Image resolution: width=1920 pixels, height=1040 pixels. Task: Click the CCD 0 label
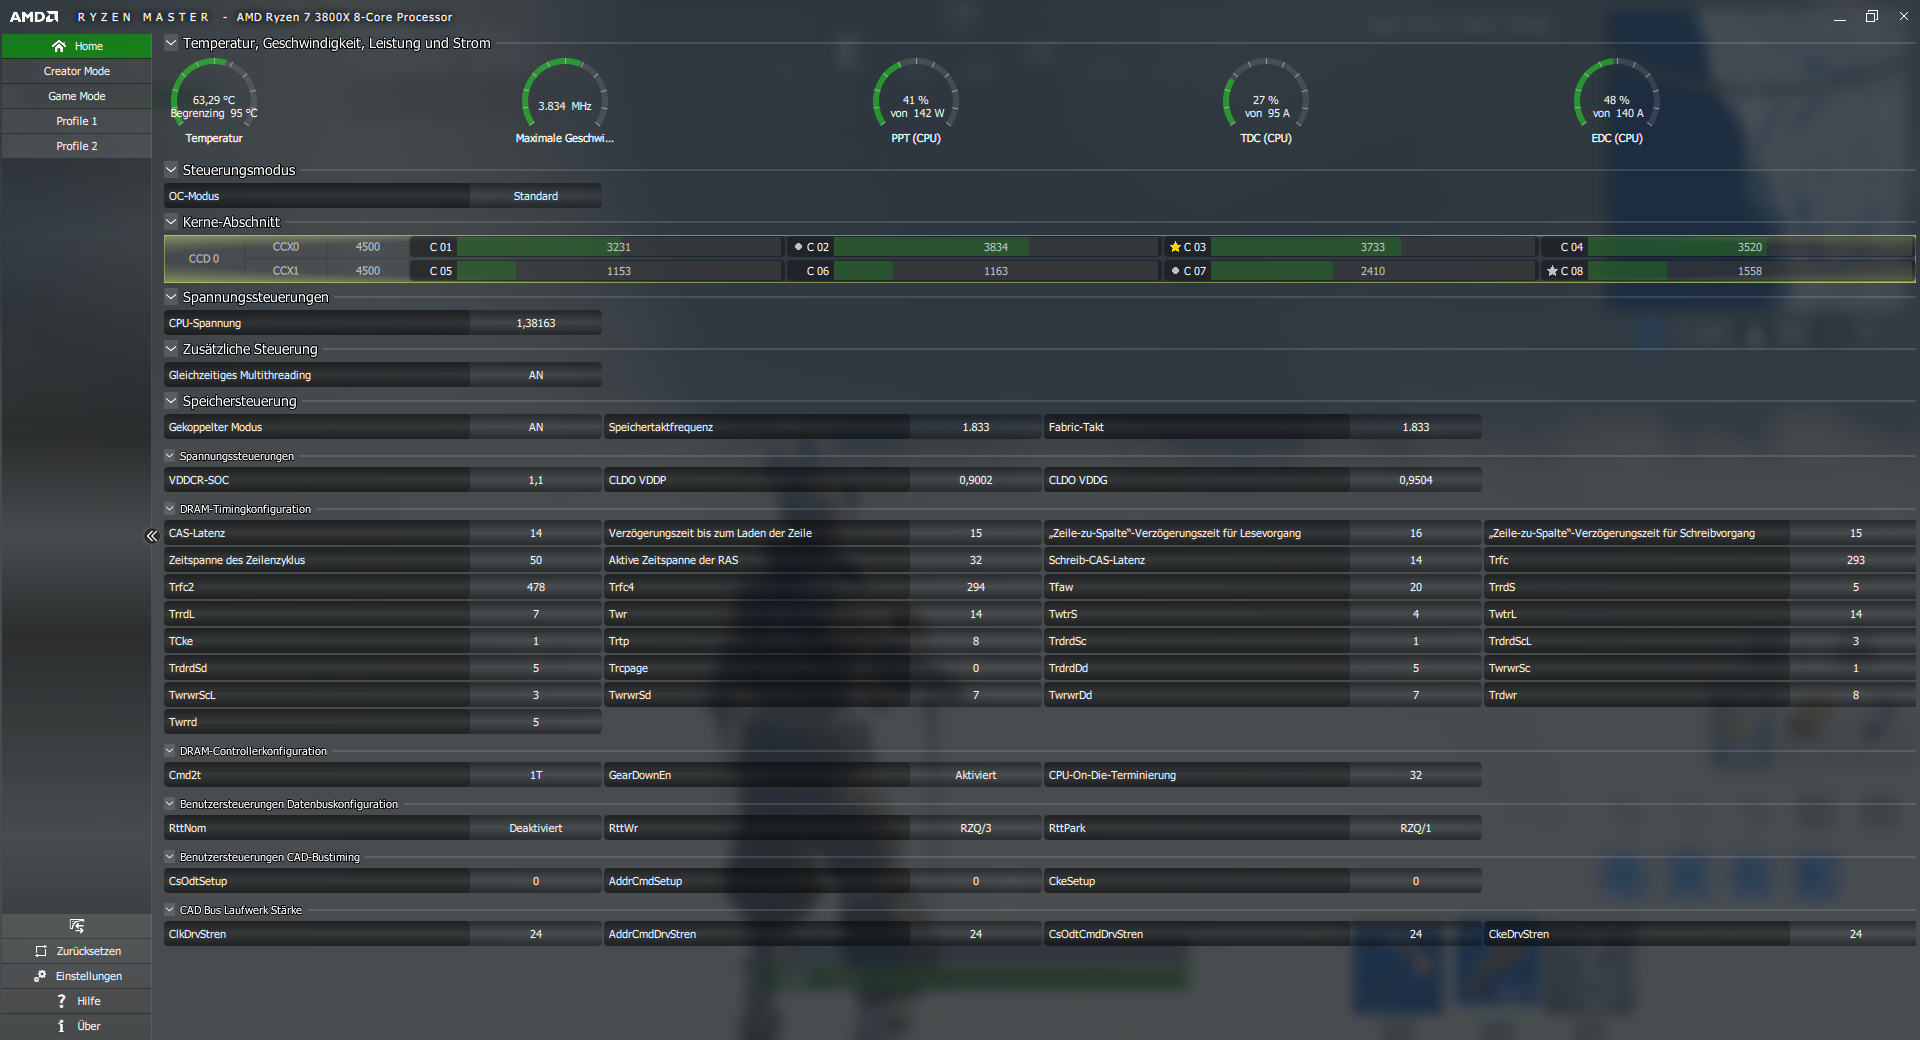(x=204, y=259)
